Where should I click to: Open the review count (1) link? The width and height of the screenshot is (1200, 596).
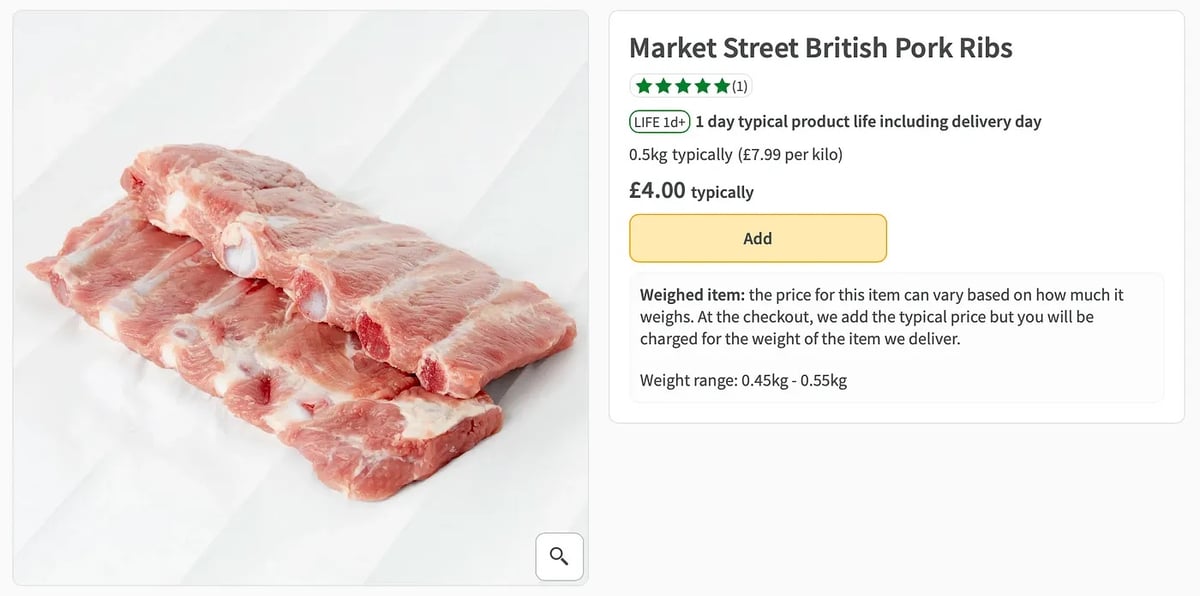pyautogui.click(x=740, y=86)
